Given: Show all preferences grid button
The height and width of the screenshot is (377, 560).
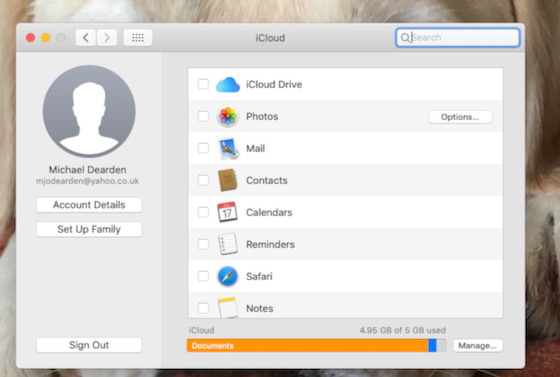Looking at the screenshot, I should pos(138,37).
